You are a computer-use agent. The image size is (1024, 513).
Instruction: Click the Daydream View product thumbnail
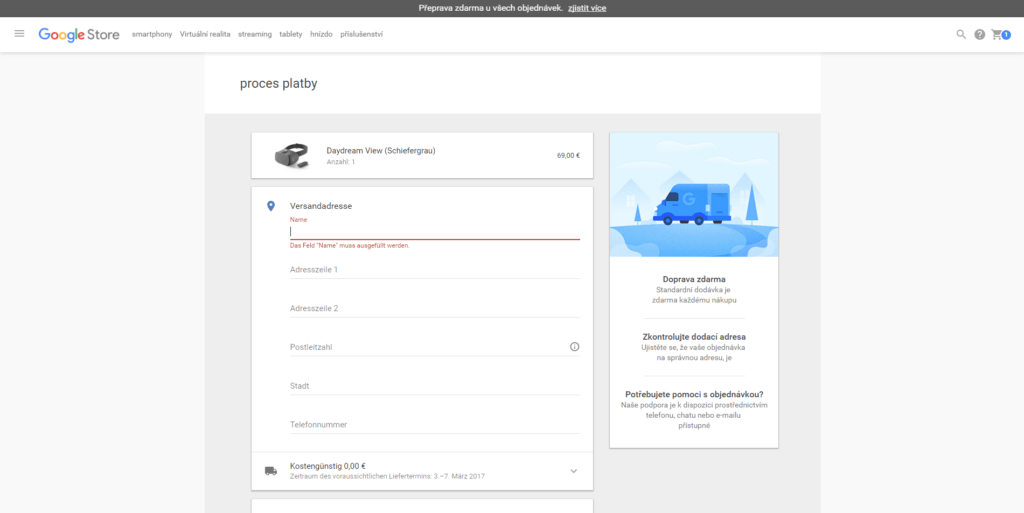click(x=292, y=155)
